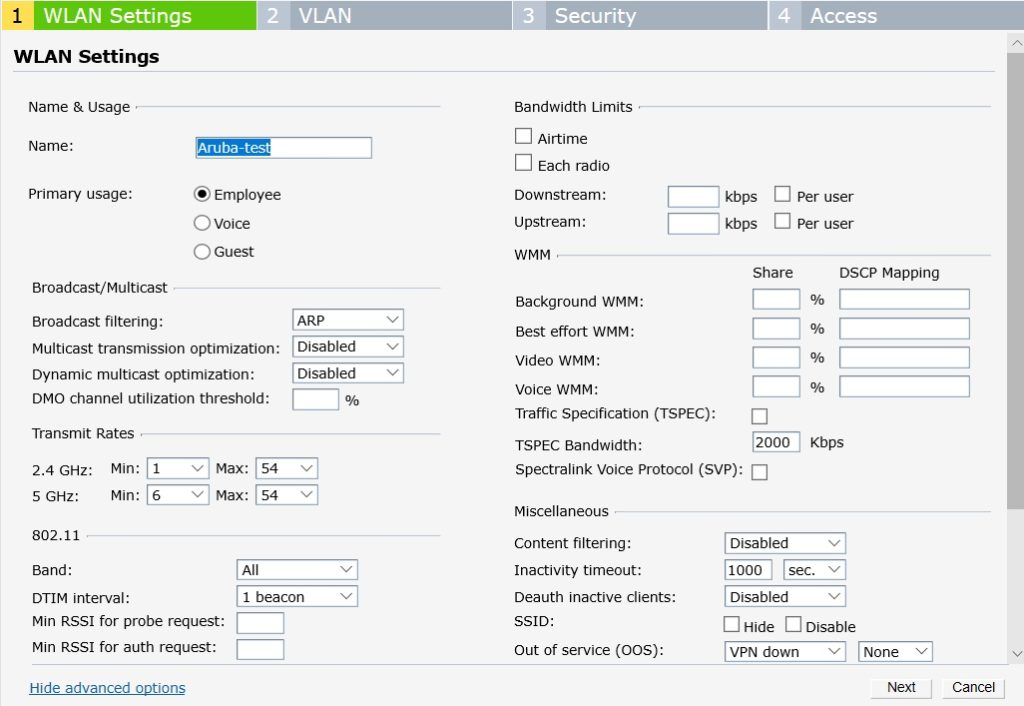The height and width of the screenshot is (706, 1024).
Task: Check the SSID Hide checkbox
Action: (x=731, y=624)
